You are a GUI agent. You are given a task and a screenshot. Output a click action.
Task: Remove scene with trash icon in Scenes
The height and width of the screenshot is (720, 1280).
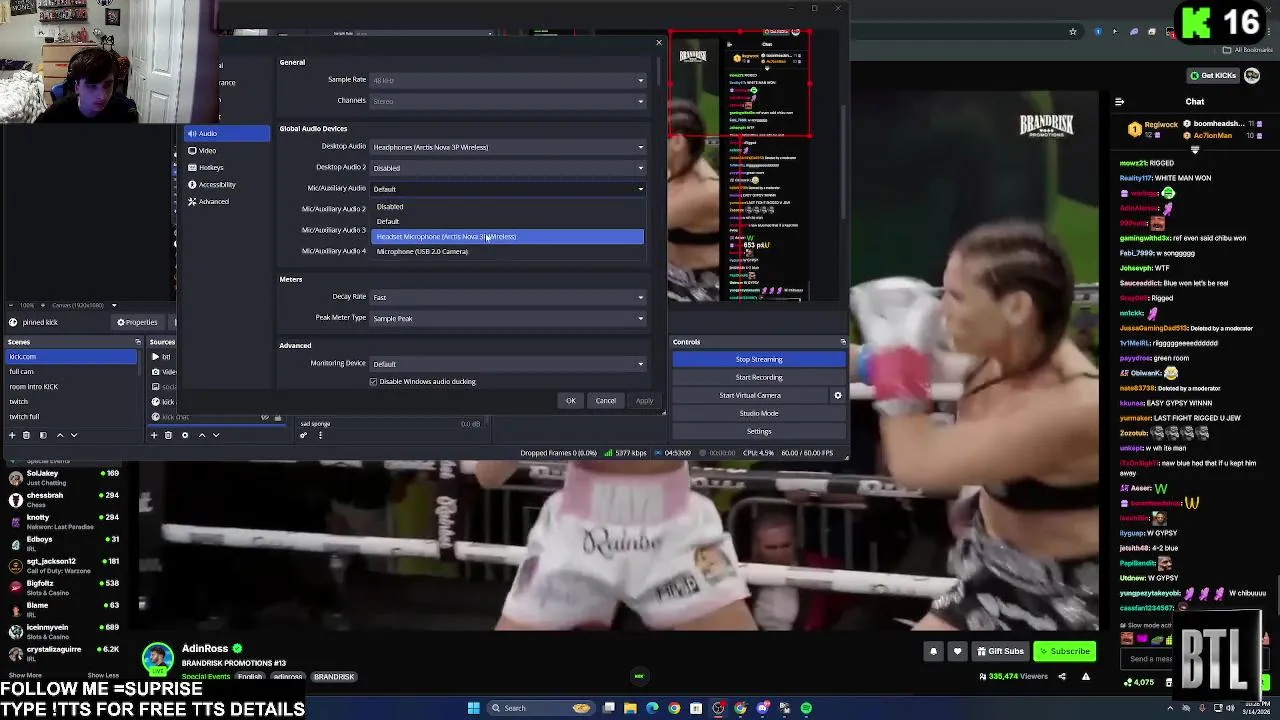tap(26, 435)
